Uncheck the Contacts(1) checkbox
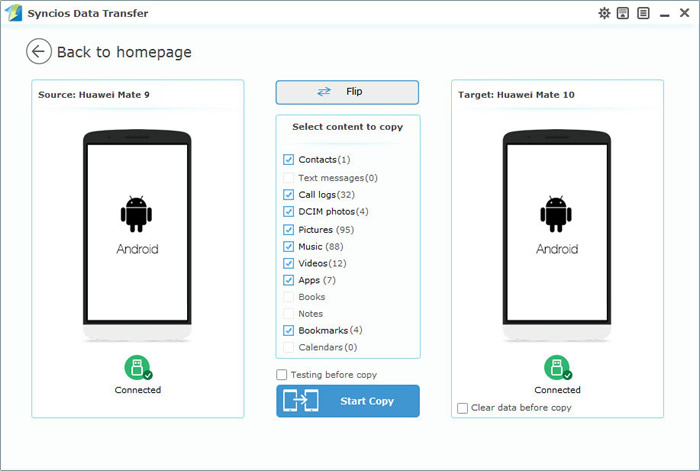Image resolution: width=700 pixels, height=471 pixels. (x=288, y=159)
